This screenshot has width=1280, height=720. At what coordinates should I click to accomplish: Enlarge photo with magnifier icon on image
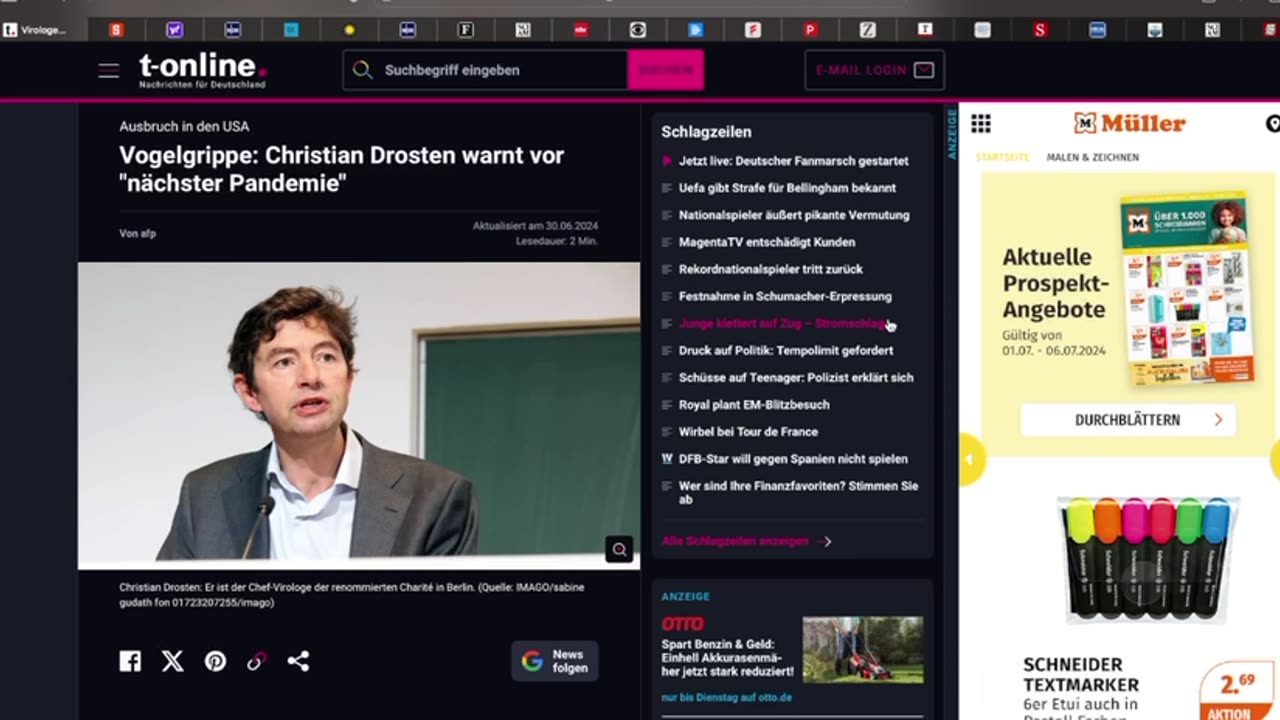coord(619,549)
